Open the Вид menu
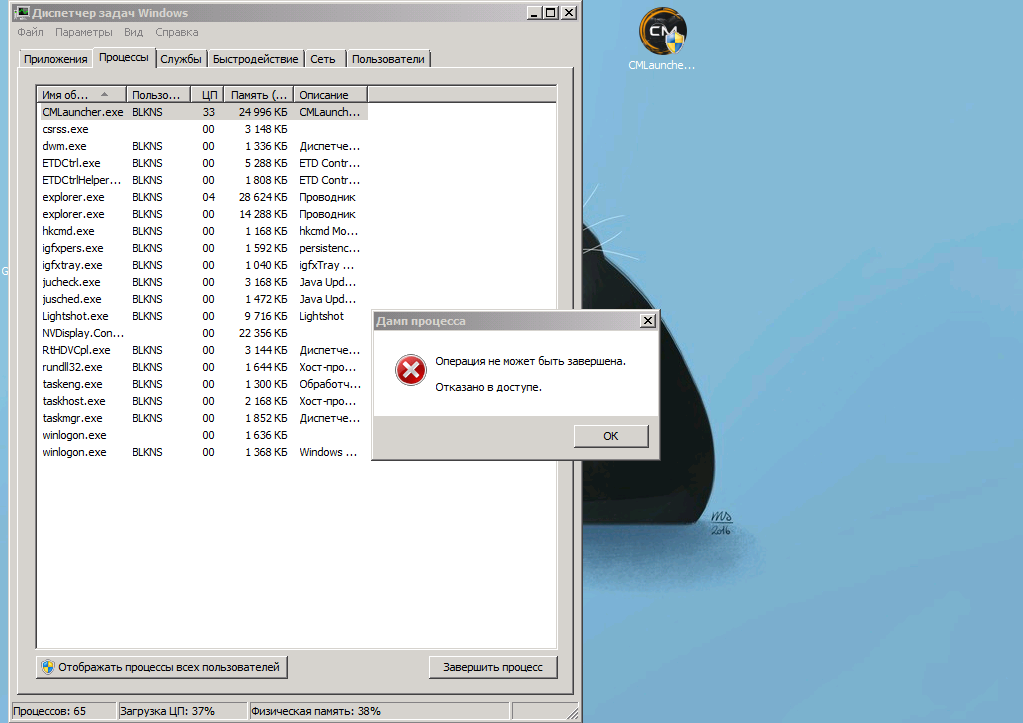Screen dimensions: 1023x723 (133, 32)
